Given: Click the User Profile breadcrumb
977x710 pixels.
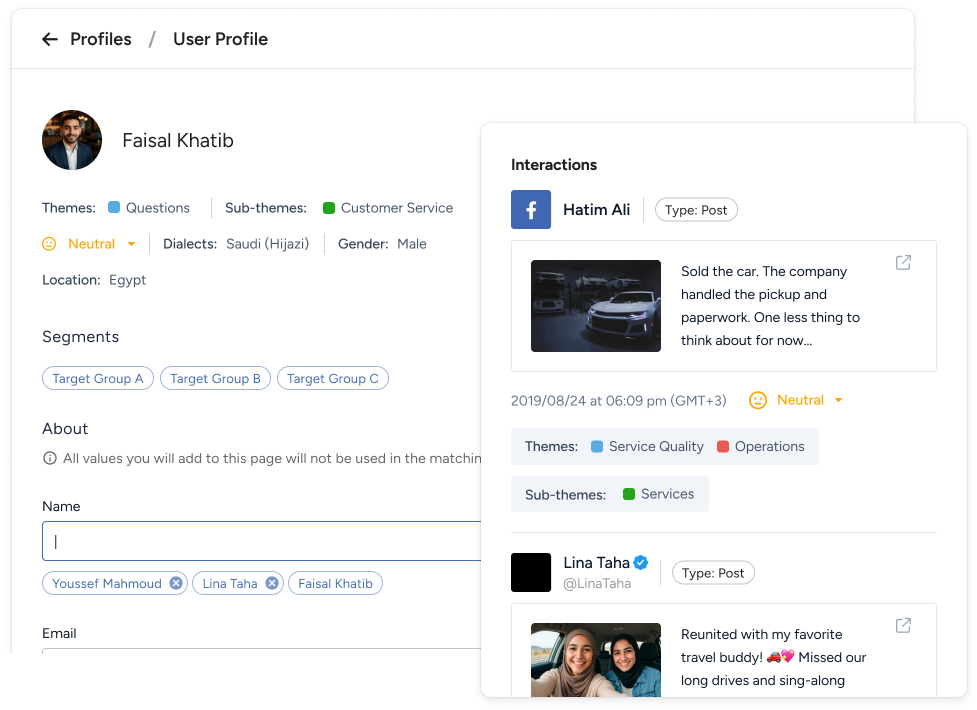Looking at the screenshot, I should pyautogui.click(x=221, y=39).
